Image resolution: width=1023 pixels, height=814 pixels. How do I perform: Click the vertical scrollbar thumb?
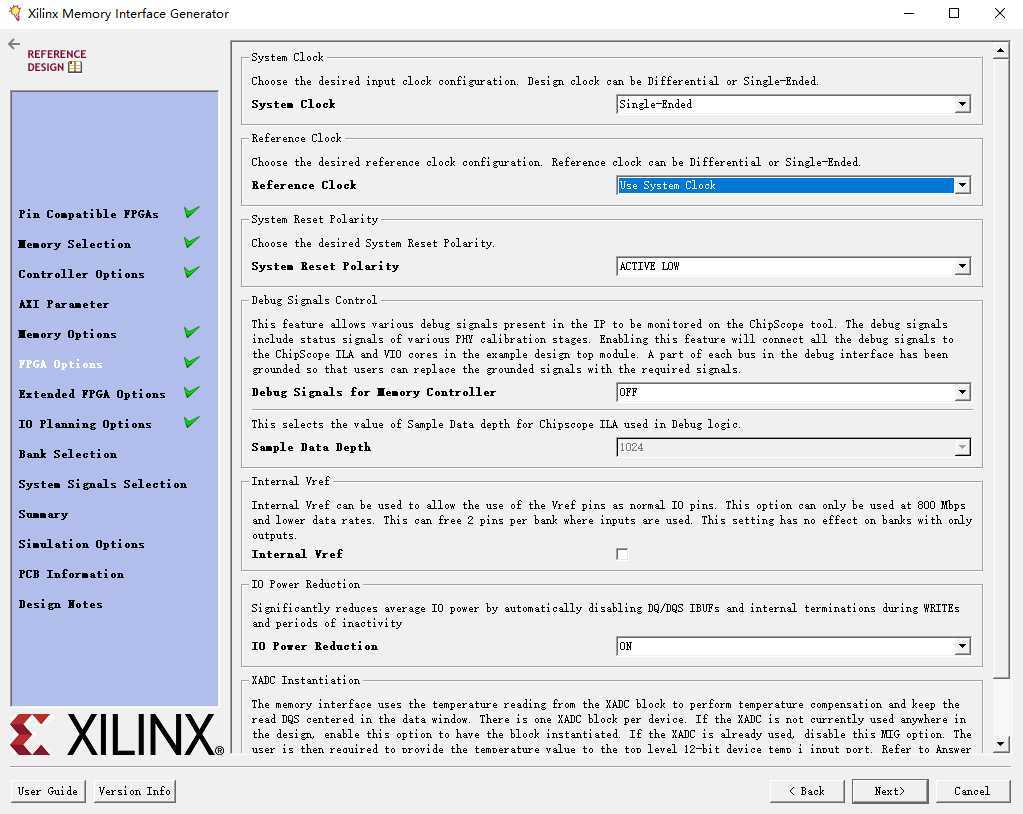(x=1001, y=368)
